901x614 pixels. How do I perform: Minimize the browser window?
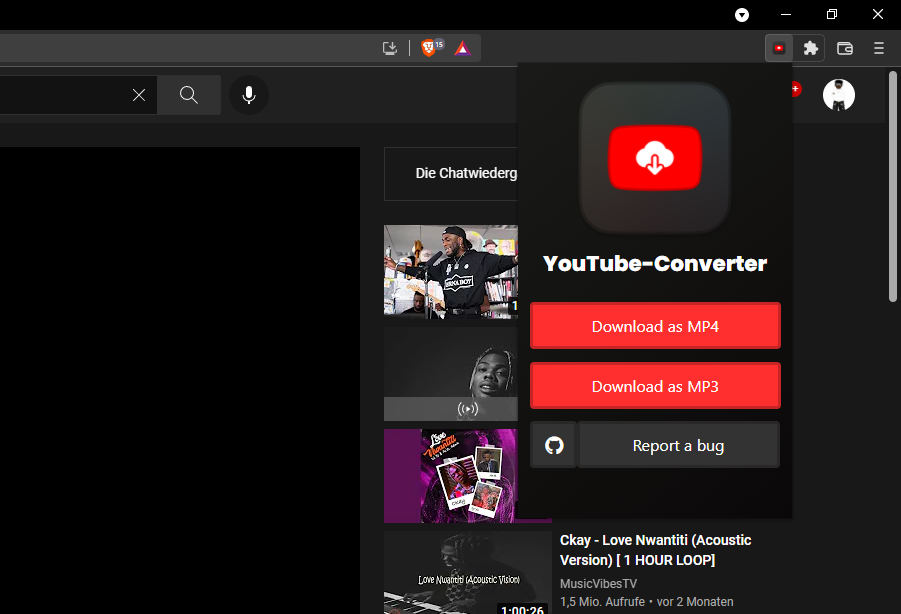point(786,14)
